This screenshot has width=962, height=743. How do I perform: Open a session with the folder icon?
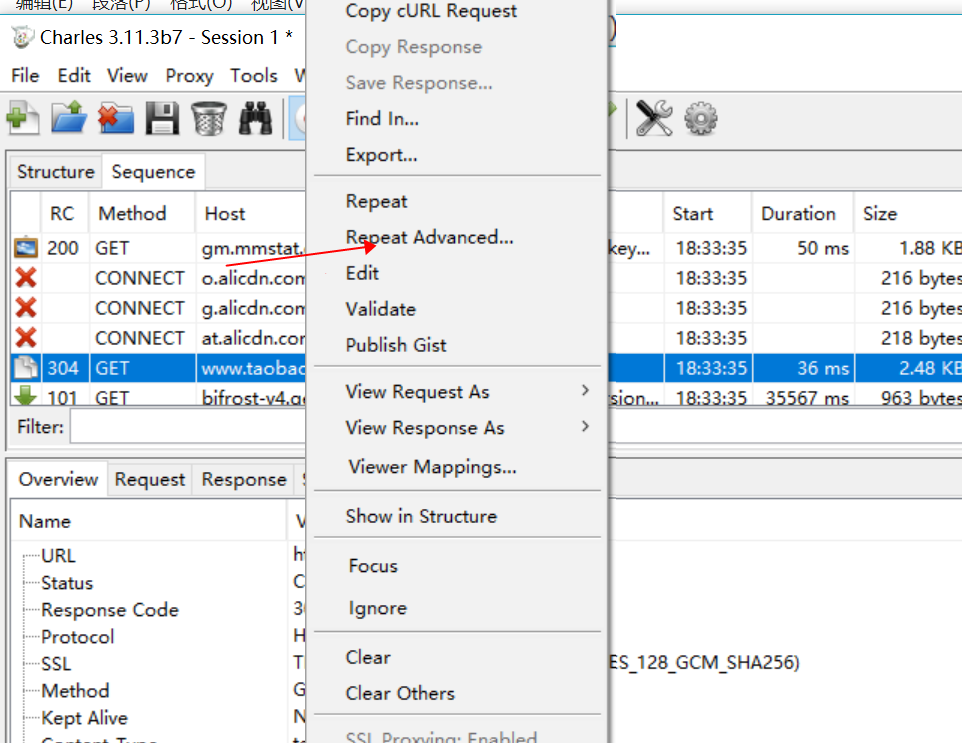(x=69, y=117)
